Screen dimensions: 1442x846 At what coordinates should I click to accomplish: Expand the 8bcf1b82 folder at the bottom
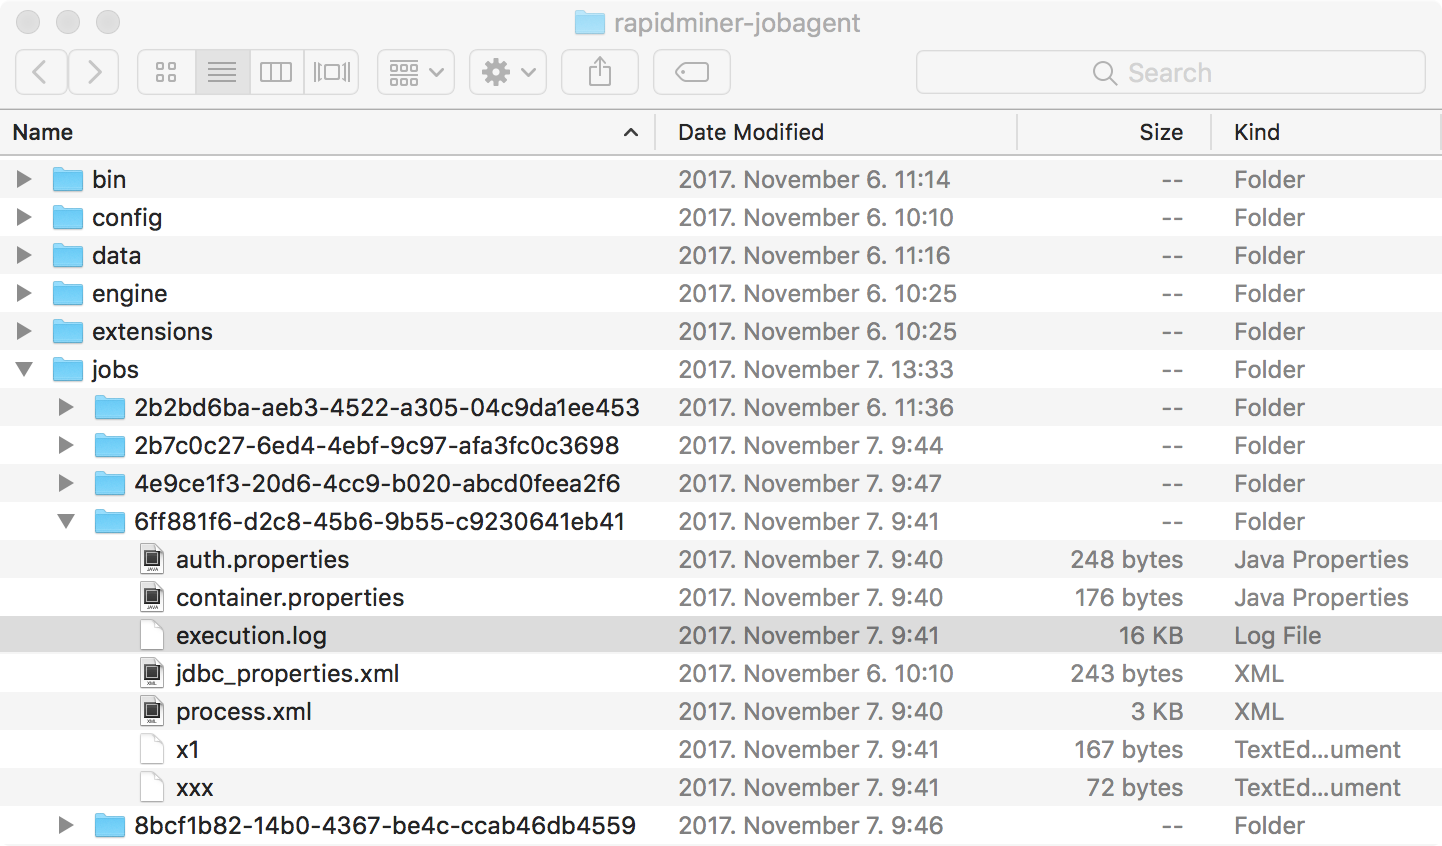[x=66, y=825]
